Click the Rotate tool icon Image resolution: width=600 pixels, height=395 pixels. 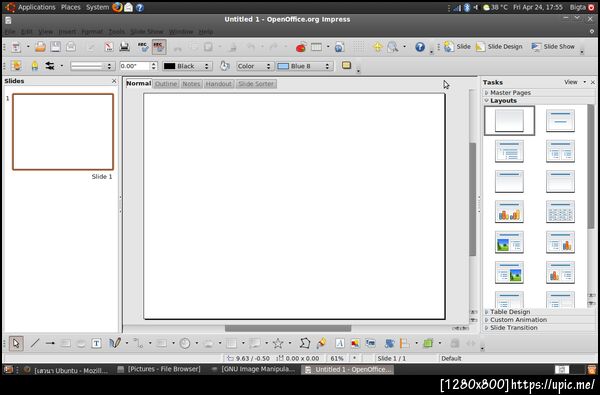click(x=389, y=343)
